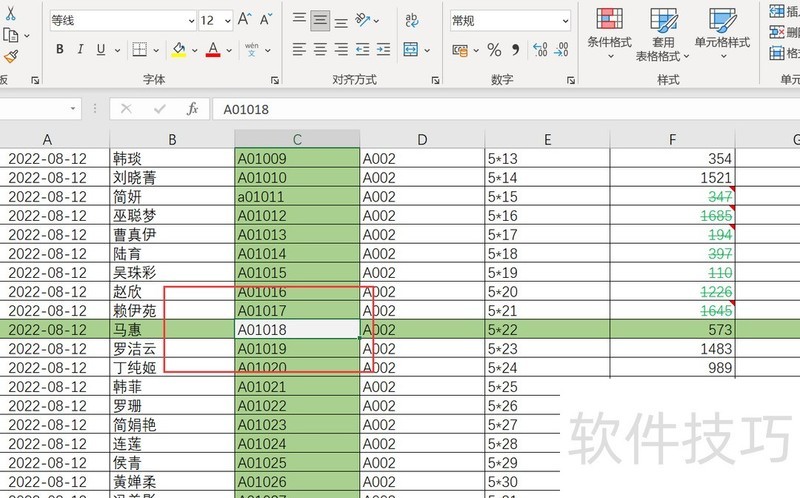Open 条件格式 conditional formatting

[x=609, y=33]
